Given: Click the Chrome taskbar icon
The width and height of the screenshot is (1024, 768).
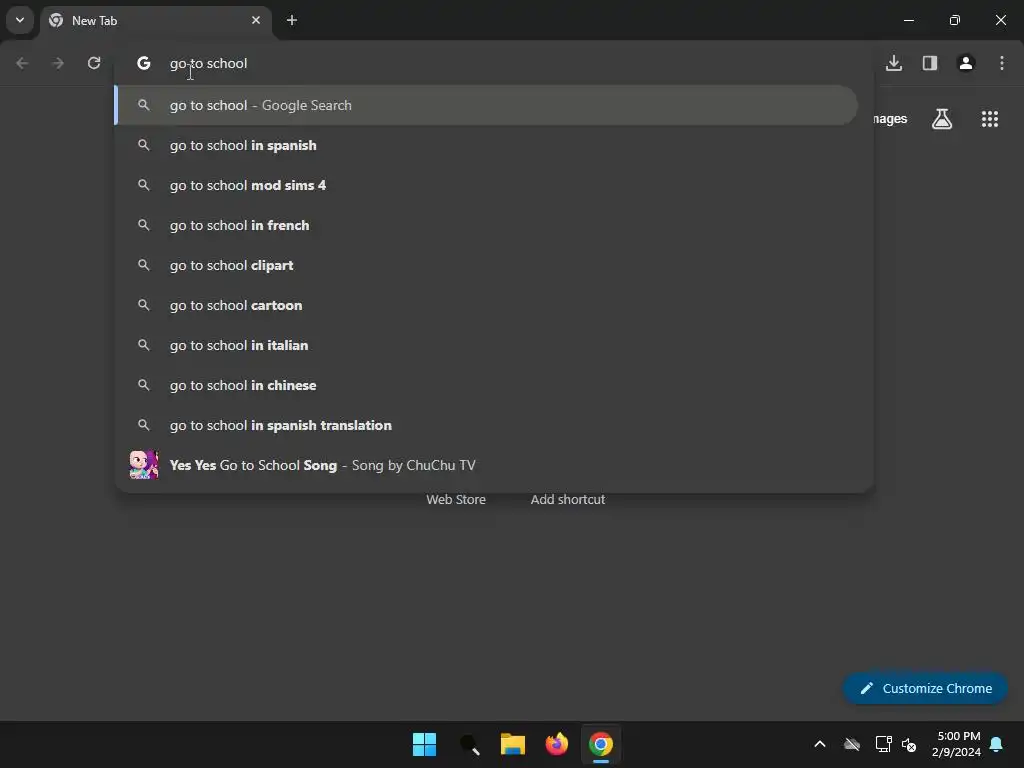Looking at the screenshot, I should [601, 744].
